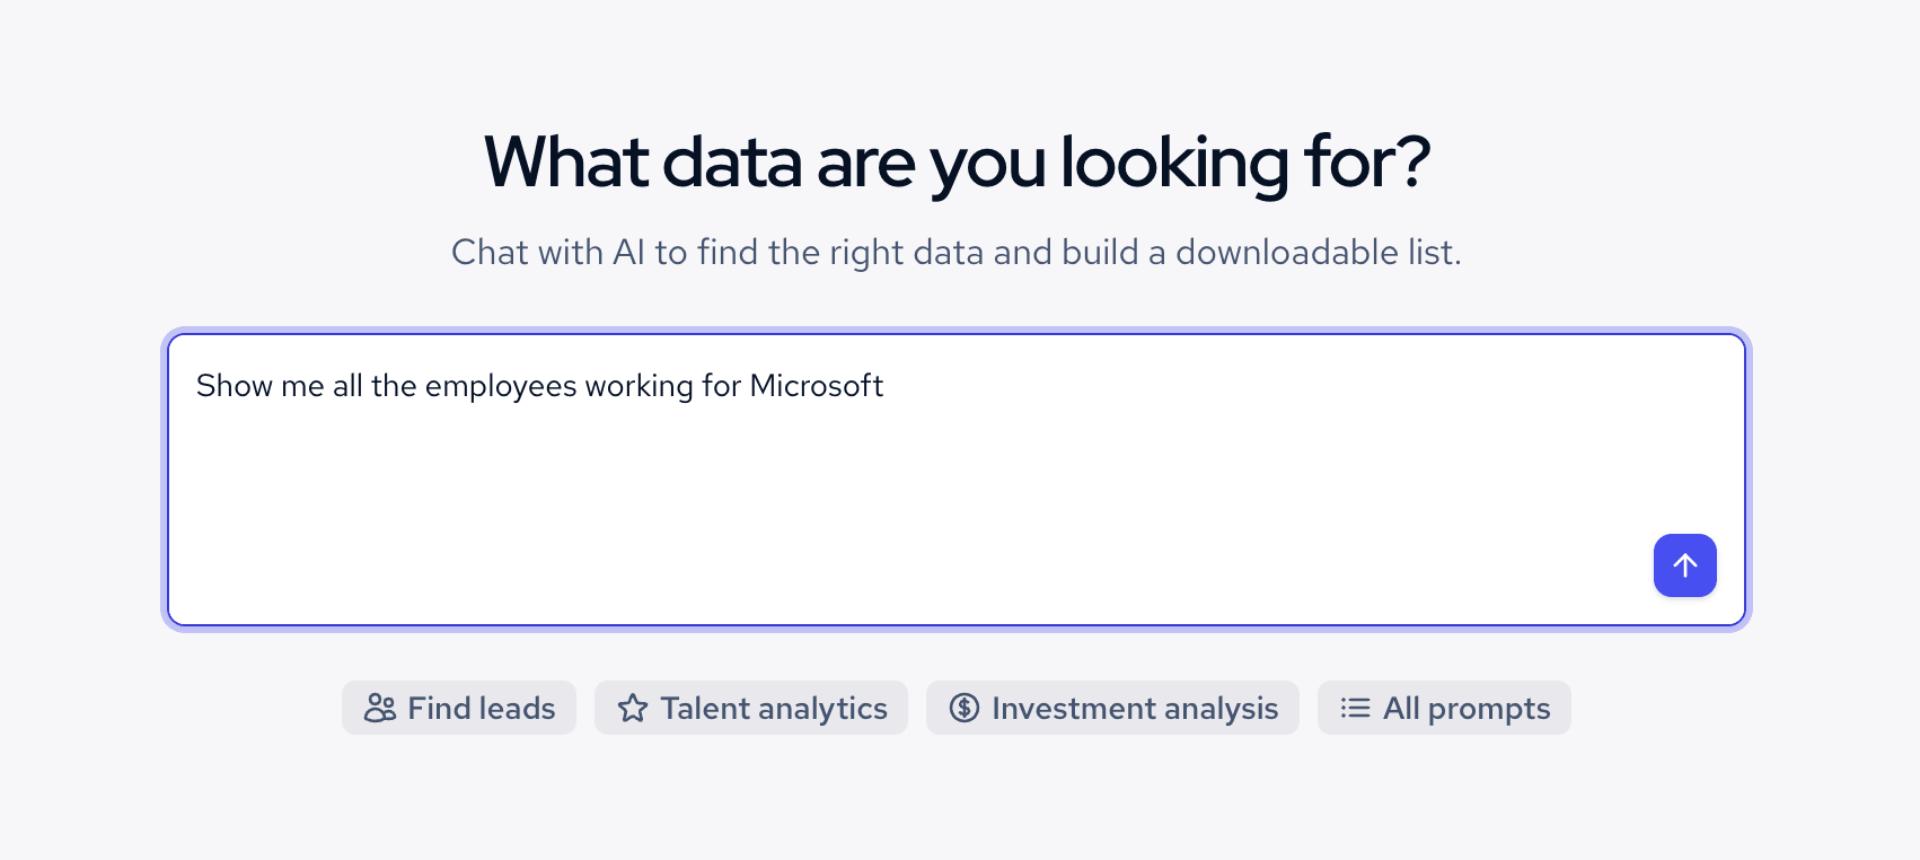
Task: Click the heading What data are you looking for
Action: [x=957, y=163]
